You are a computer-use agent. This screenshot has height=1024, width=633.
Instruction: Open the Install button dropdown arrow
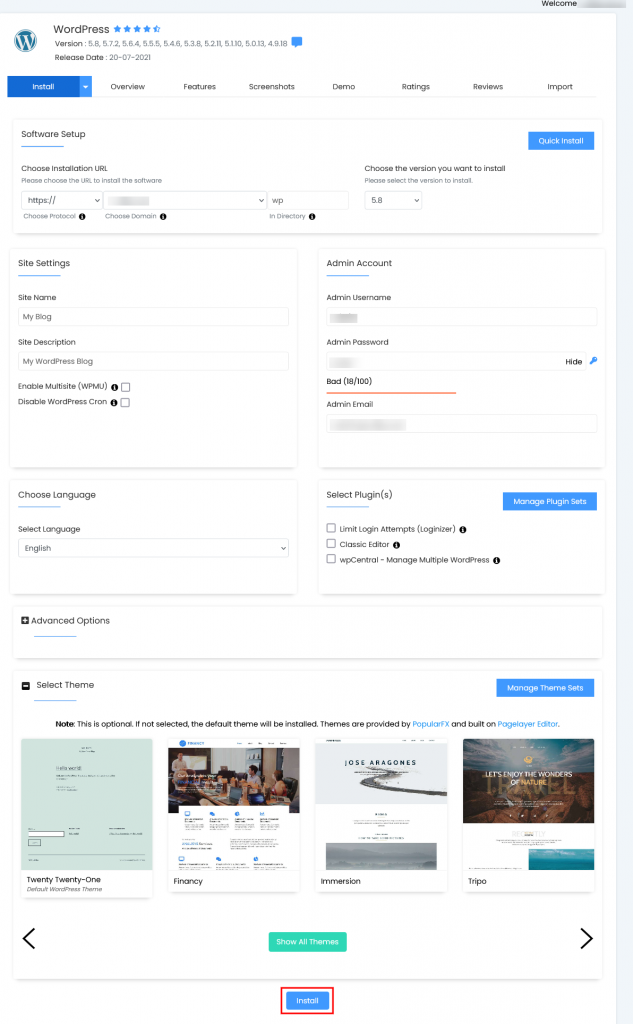click(86, 86)
